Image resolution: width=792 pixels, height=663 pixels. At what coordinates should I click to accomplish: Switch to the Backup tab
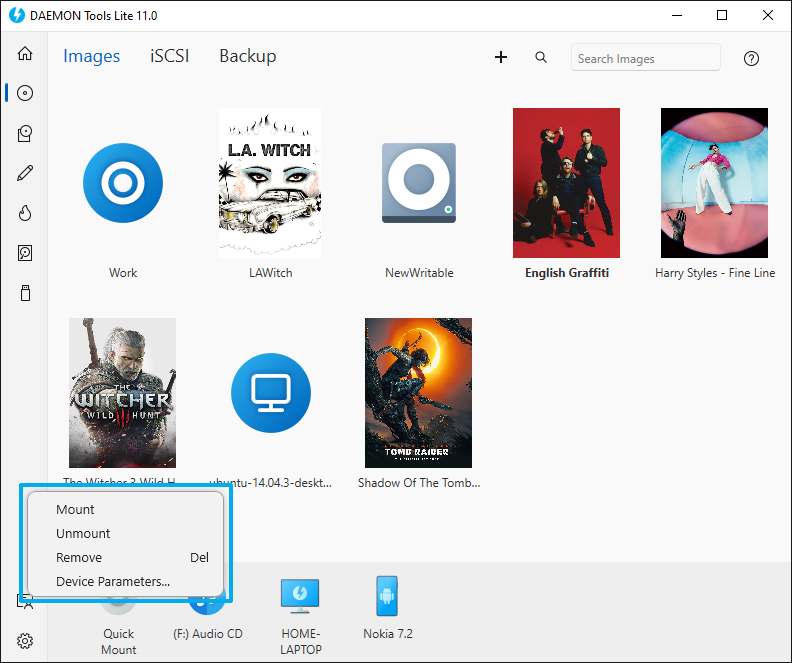click(248, 56)
